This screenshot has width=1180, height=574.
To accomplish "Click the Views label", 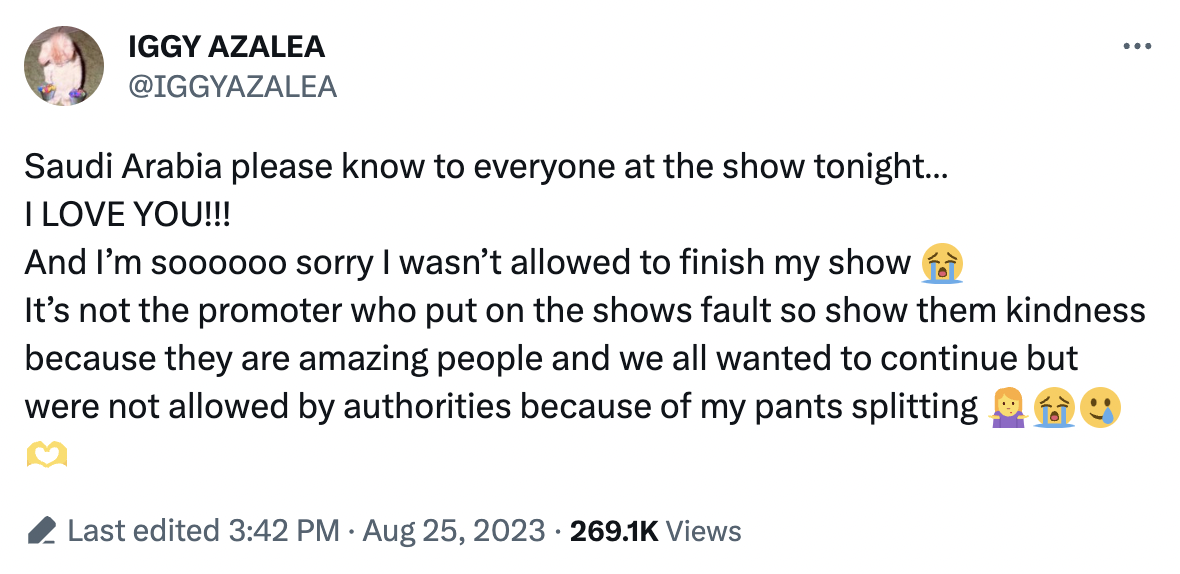I will [704, 531].
